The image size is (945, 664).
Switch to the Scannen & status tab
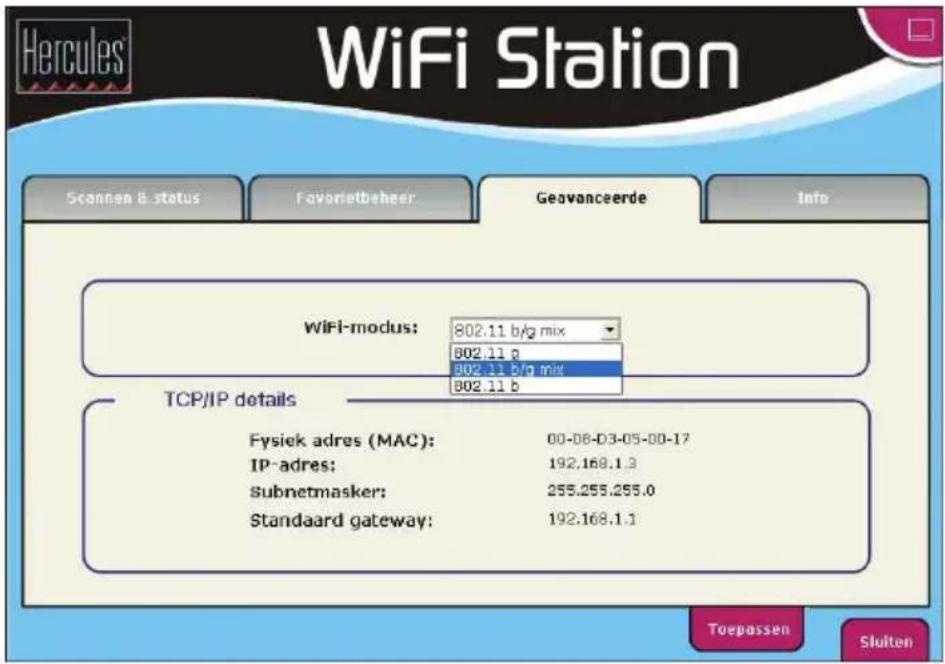(133, 199)
